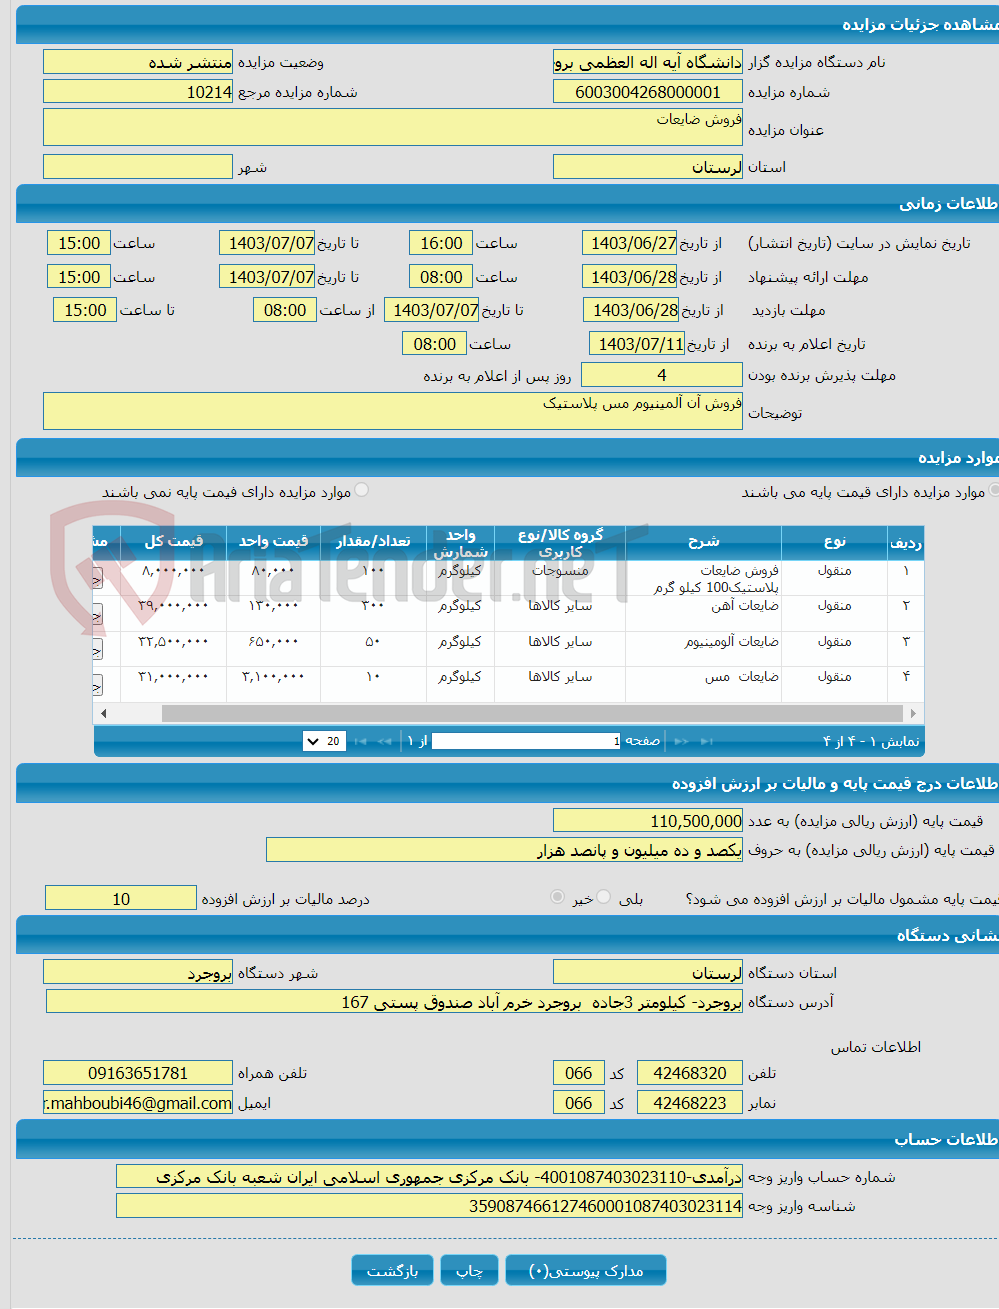
Task: Open the rows-per-page dropdown showing 20
Action: (325, 741)
